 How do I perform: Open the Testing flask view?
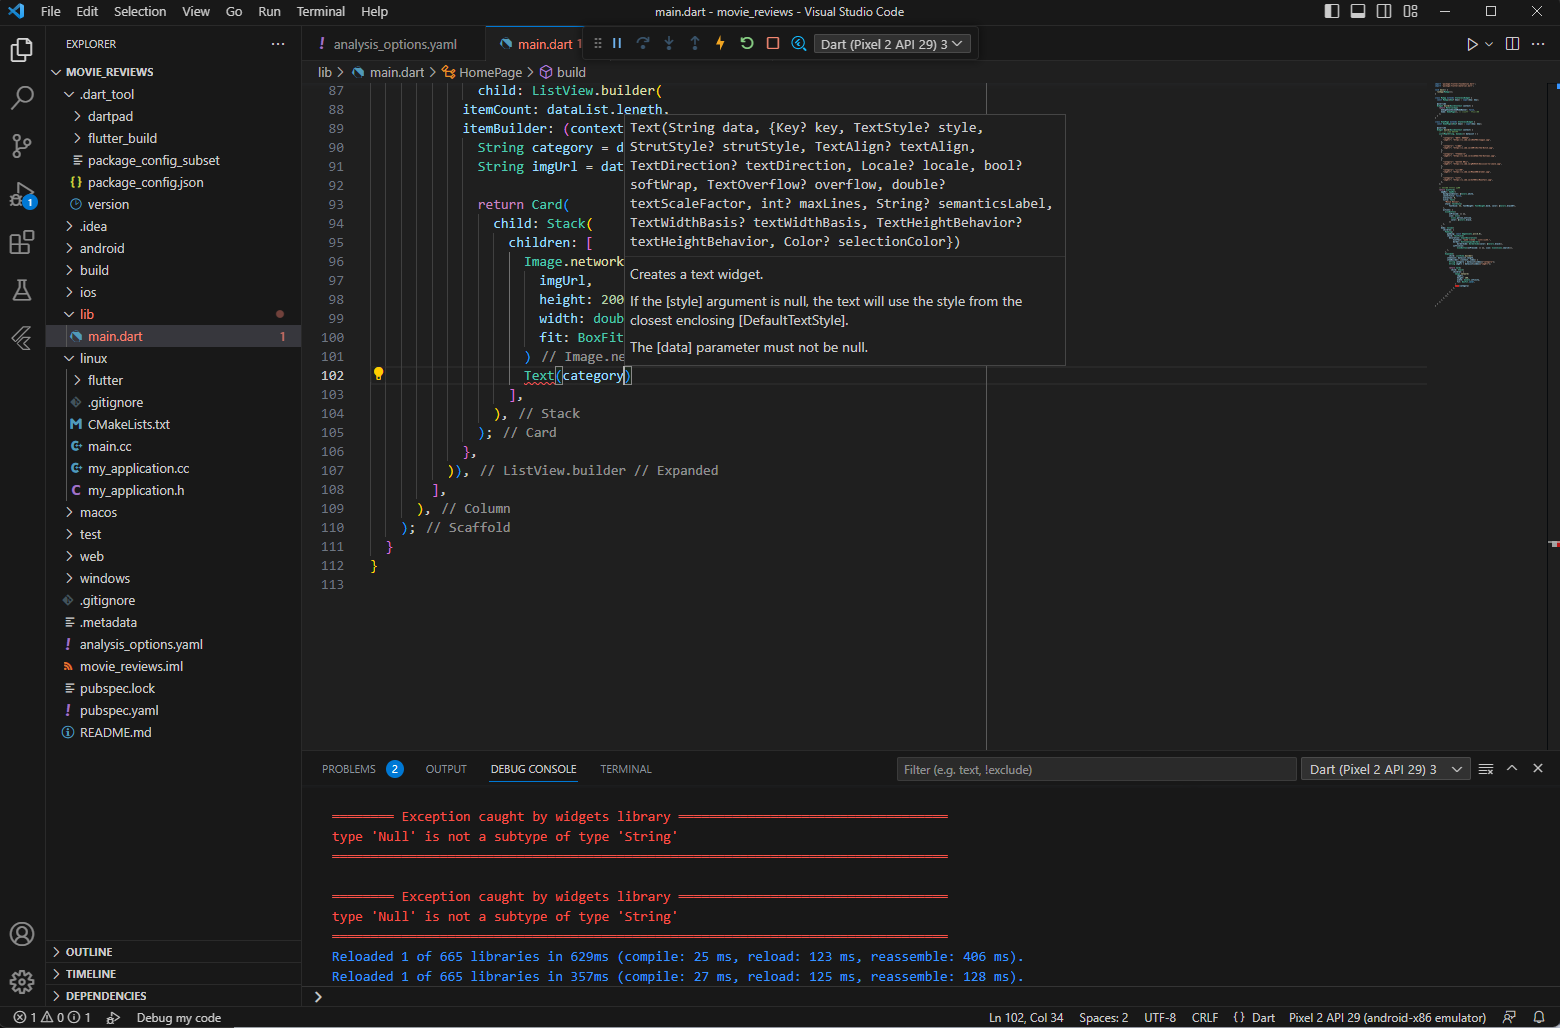pyautogui.click(x=22, y=290)
